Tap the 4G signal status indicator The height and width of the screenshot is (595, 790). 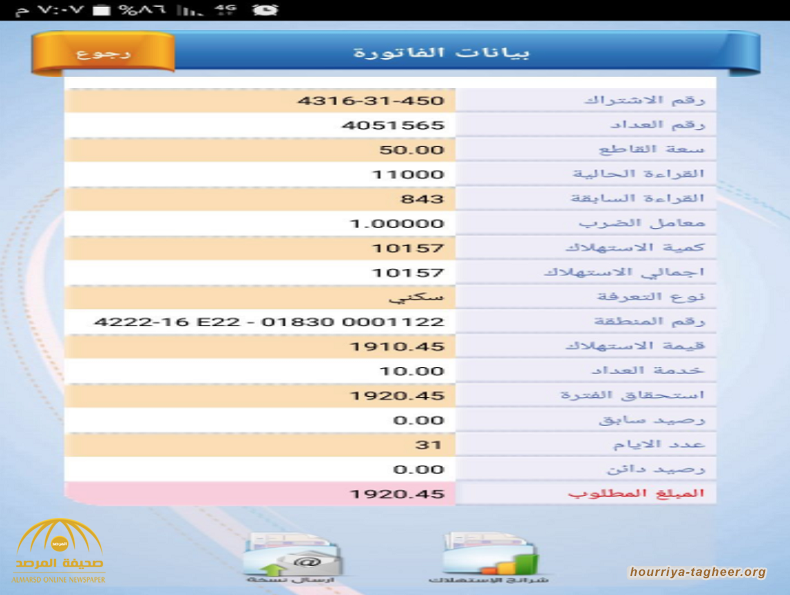click(x=226, y=10)
